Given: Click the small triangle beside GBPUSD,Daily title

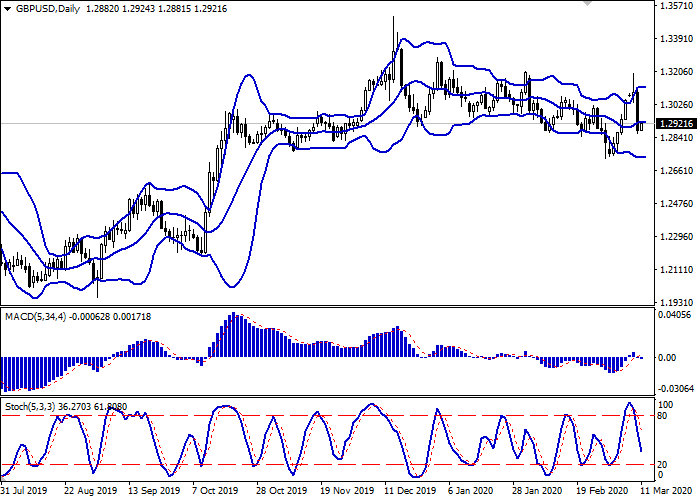Looking at the screenshot, I should click(7, 8).
